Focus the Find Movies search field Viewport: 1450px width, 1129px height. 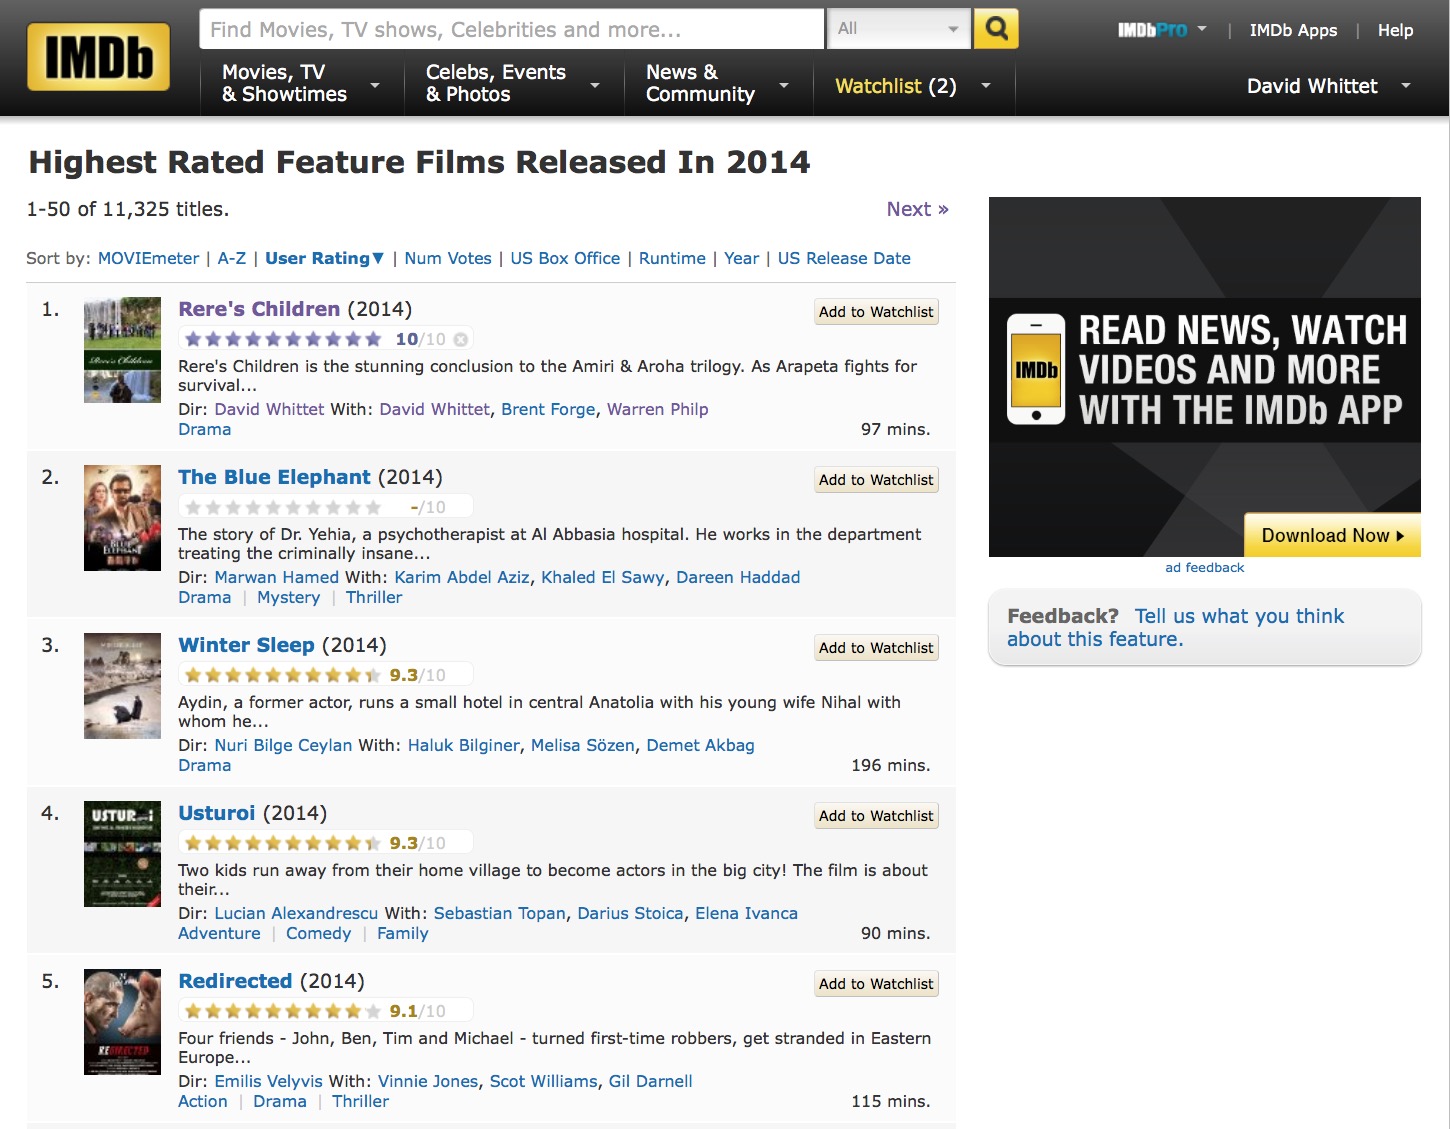[512, 29]
